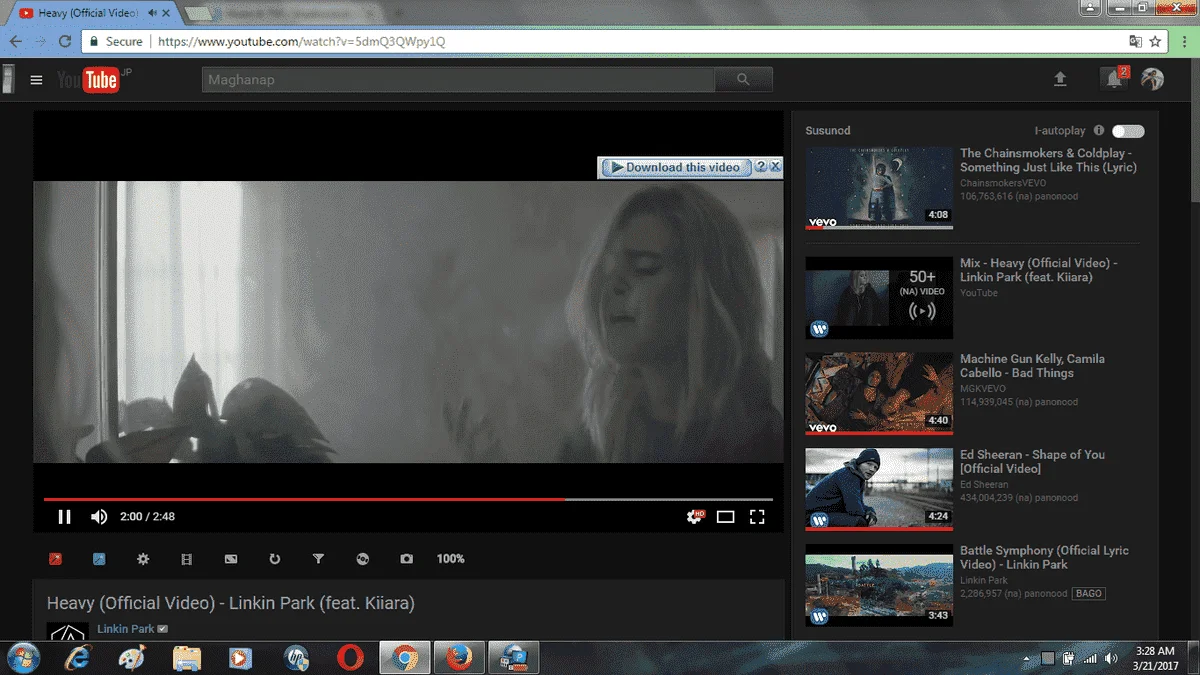
Task: Open help on the download bar question mark
Action: (x=761, y=167)
